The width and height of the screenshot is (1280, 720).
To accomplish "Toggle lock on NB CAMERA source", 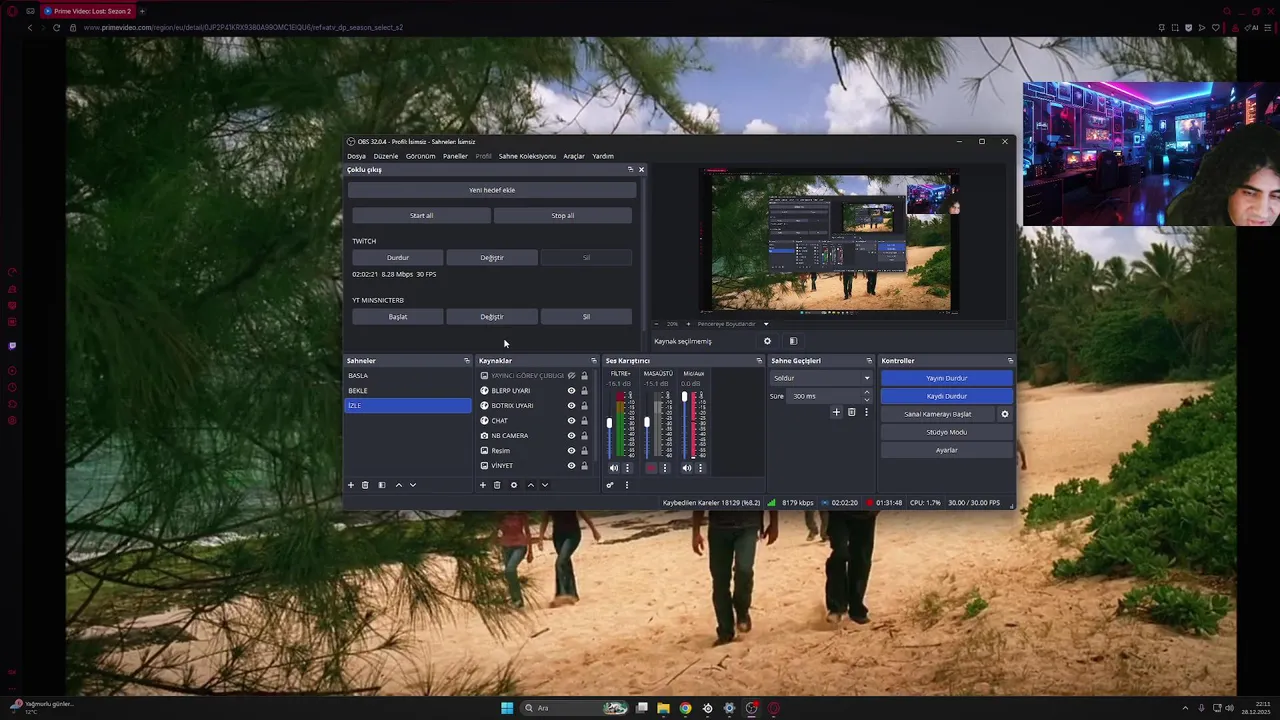I will [x=584, y=436].
